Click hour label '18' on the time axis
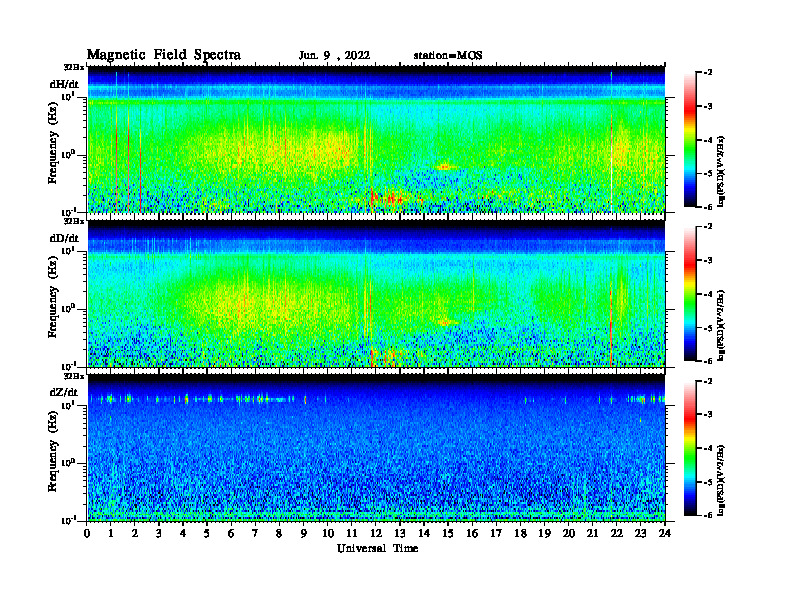The width and height of the screenshot is (792, 612). coord(520,533)
